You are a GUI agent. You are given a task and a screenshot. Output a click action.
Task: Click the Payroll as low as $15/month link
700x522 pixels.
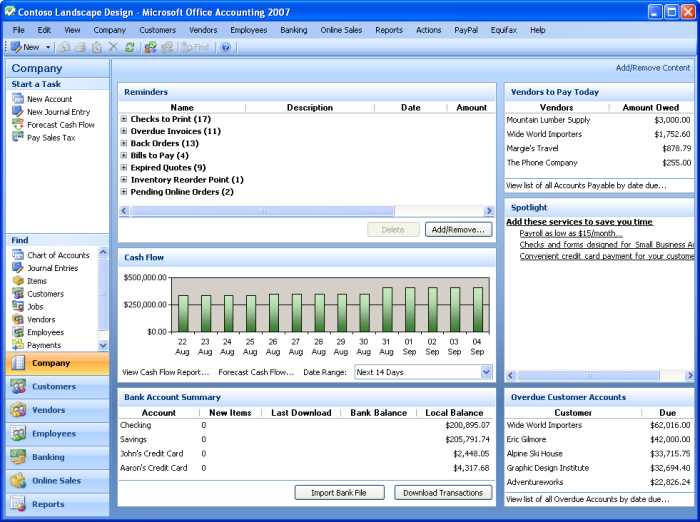pos(571,233)
